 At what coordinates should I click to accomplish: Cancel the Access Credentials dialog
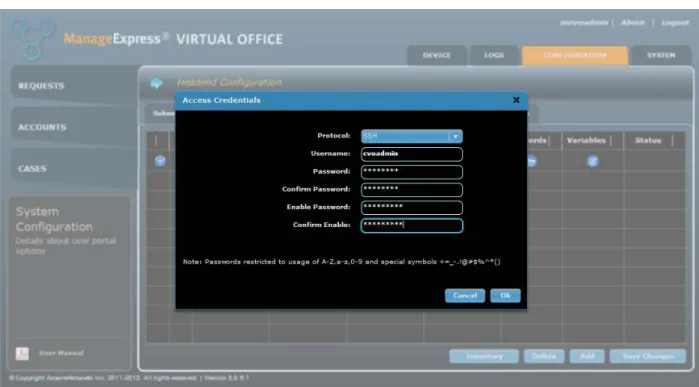coord(465,296)
